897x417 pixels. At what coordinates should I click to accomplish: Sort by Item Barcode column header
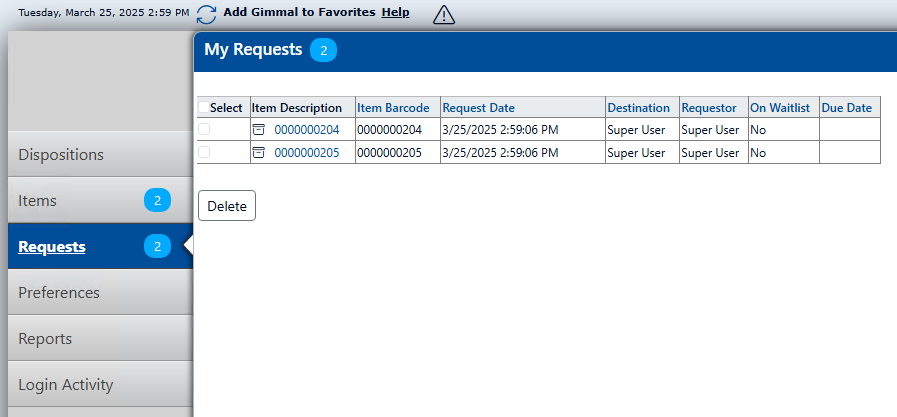tap(393, 107)
